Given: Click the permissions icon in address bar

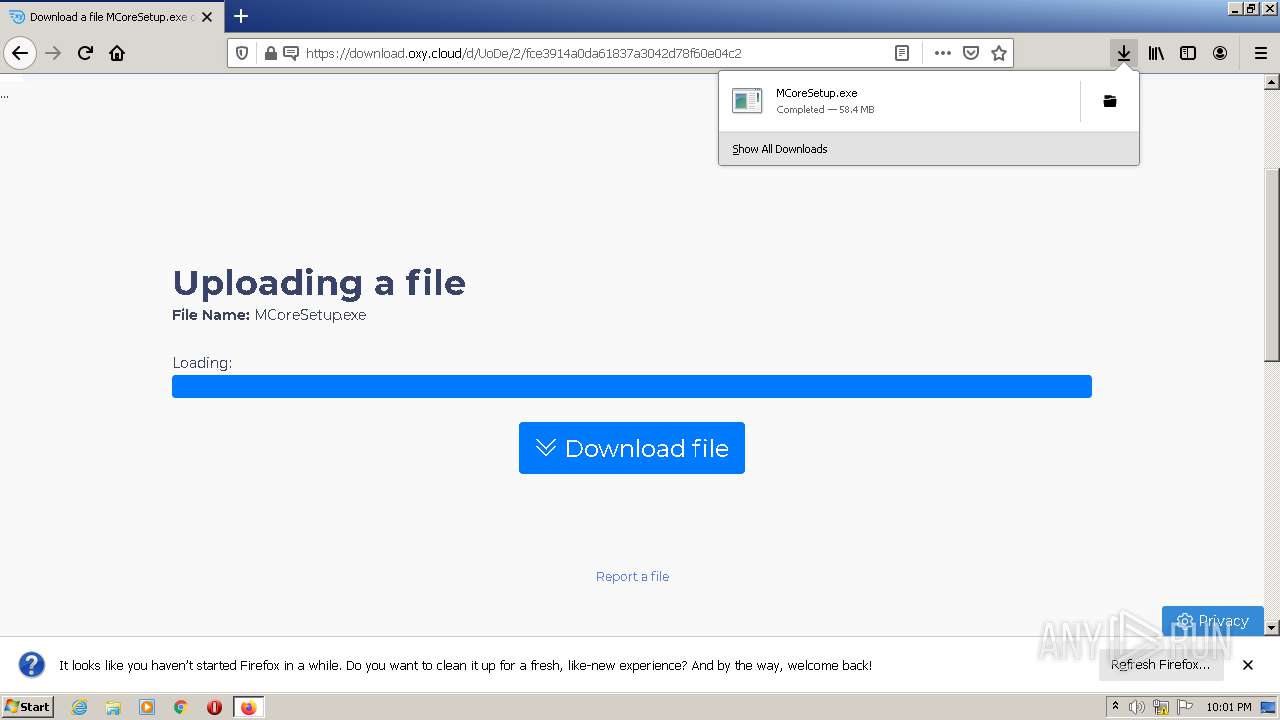Looking at the screenshot, I should pyautogui.click(x=291, y=53).
